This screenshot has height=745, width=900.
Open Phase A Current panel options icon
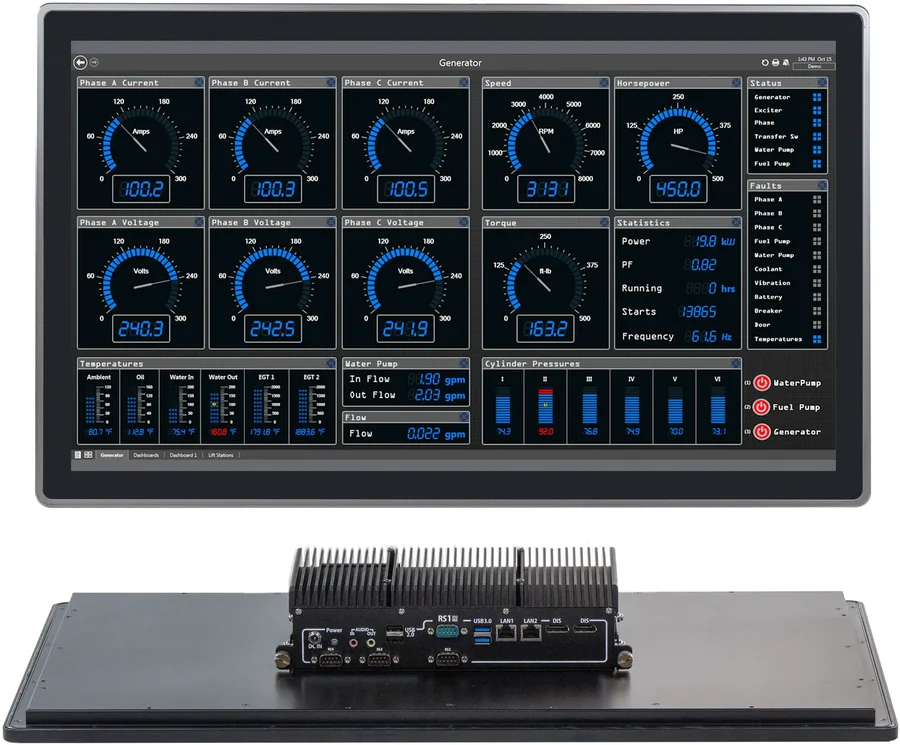199,83
